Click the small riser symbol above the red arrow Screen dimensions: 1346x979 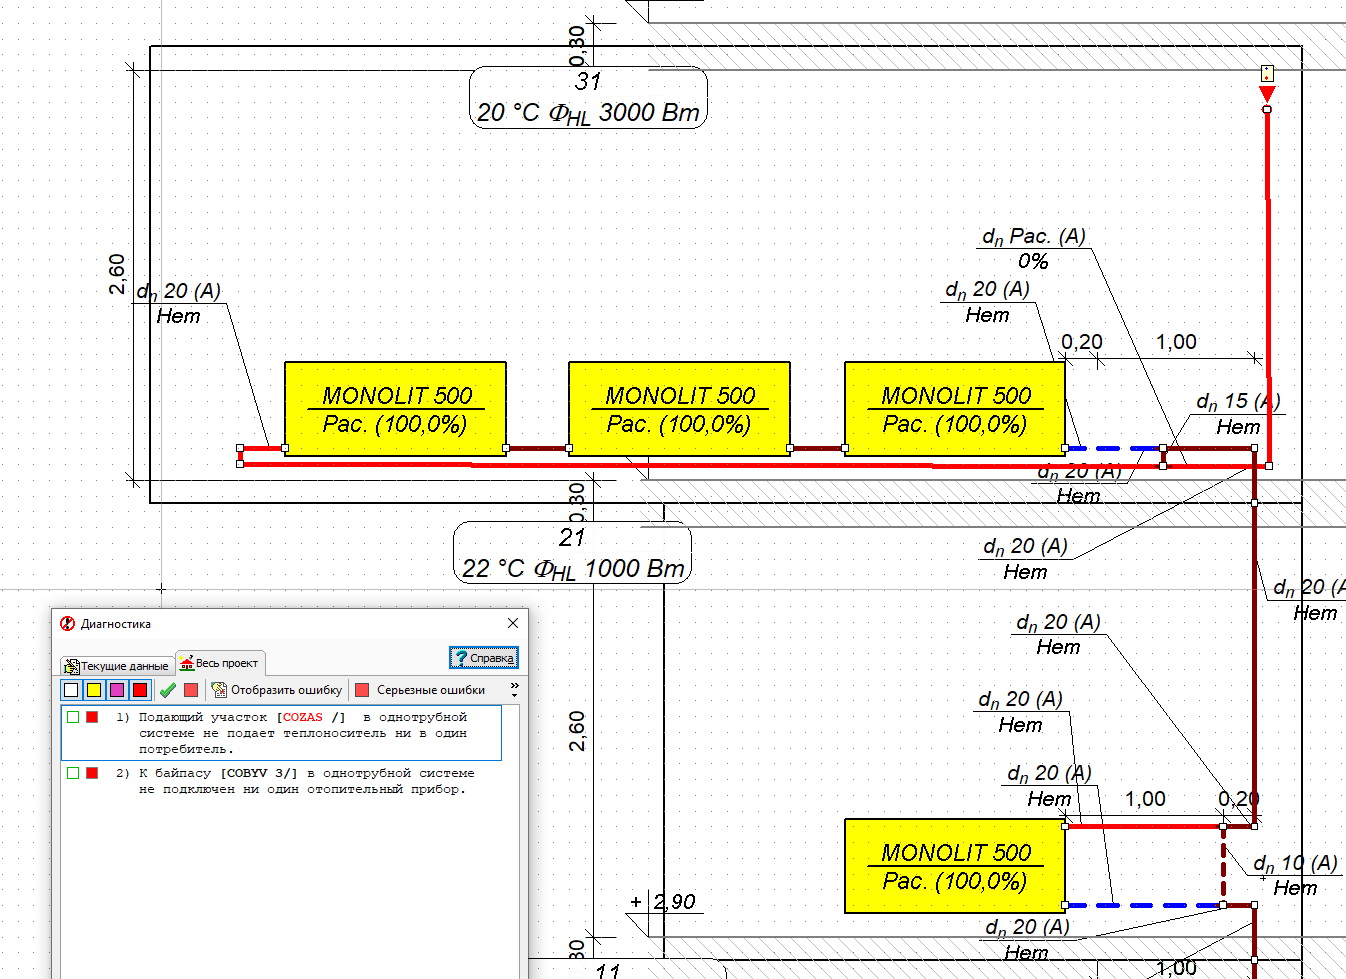tap(1267, 73)
